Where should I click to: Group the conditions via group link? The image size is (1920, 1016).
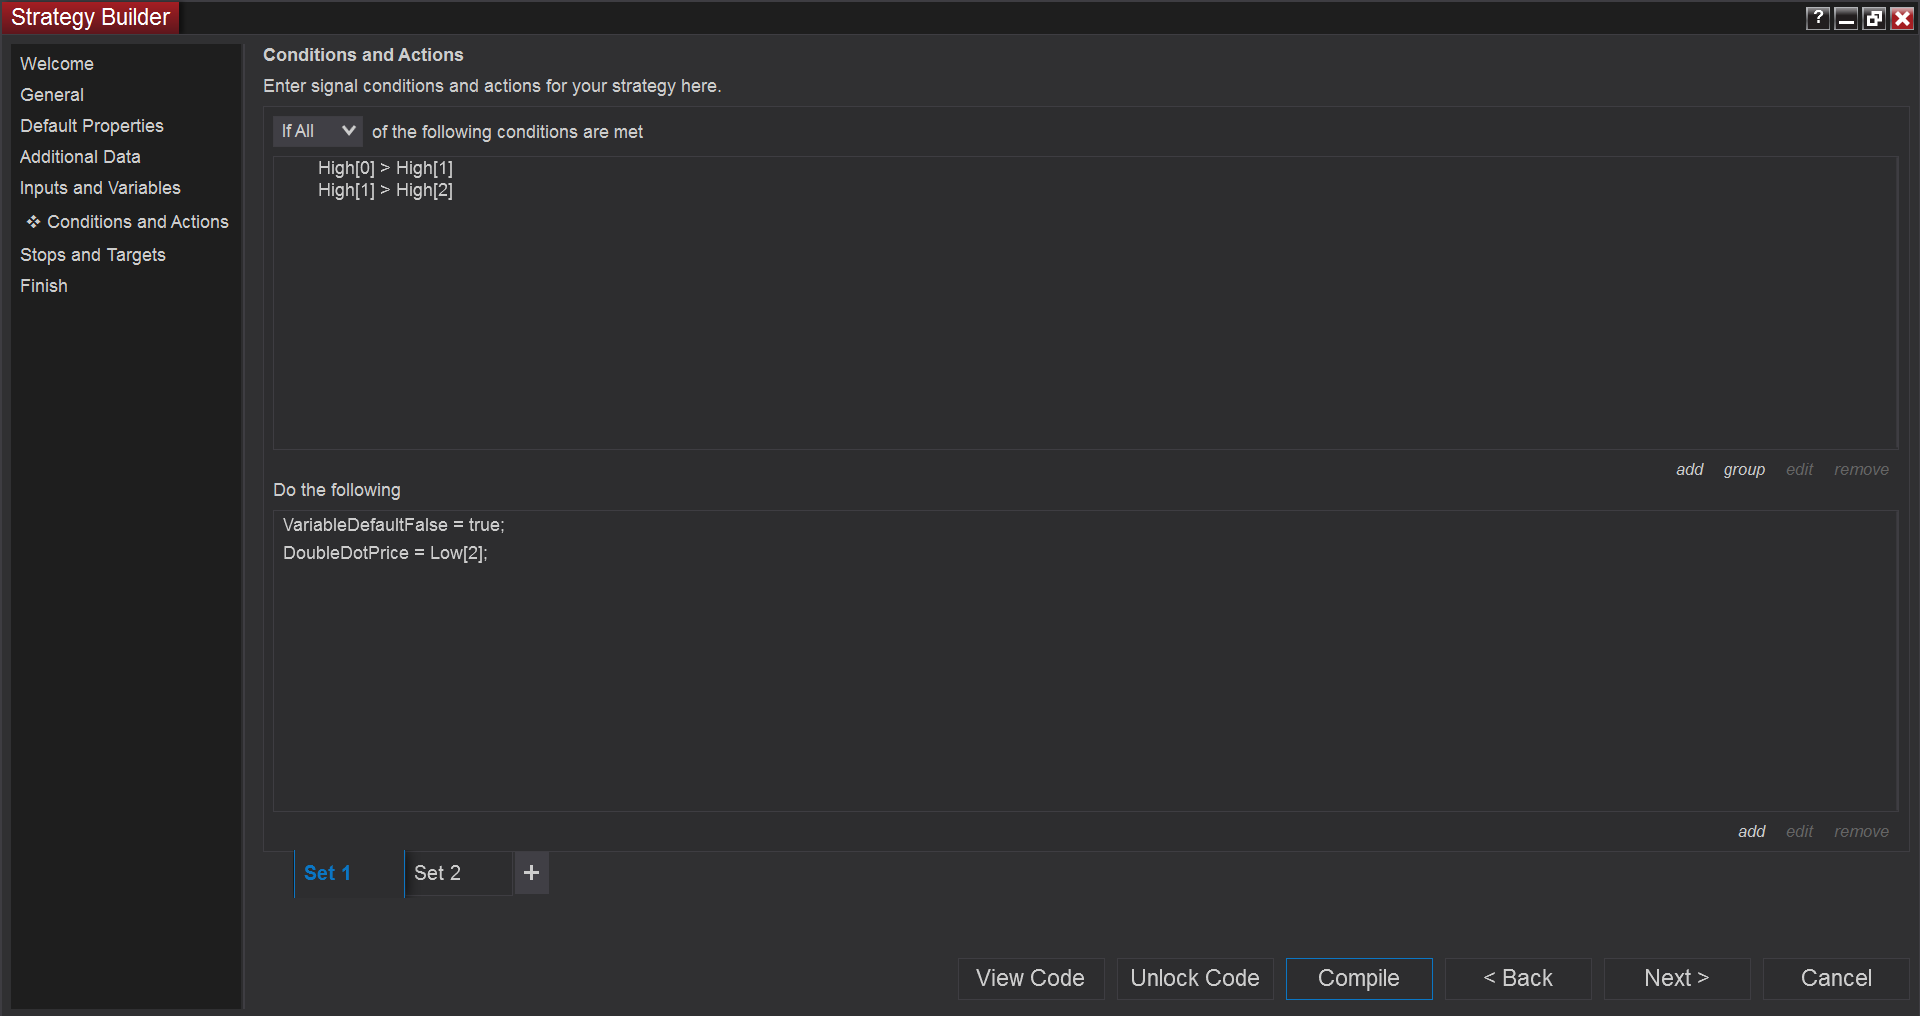click(1744, 470)
